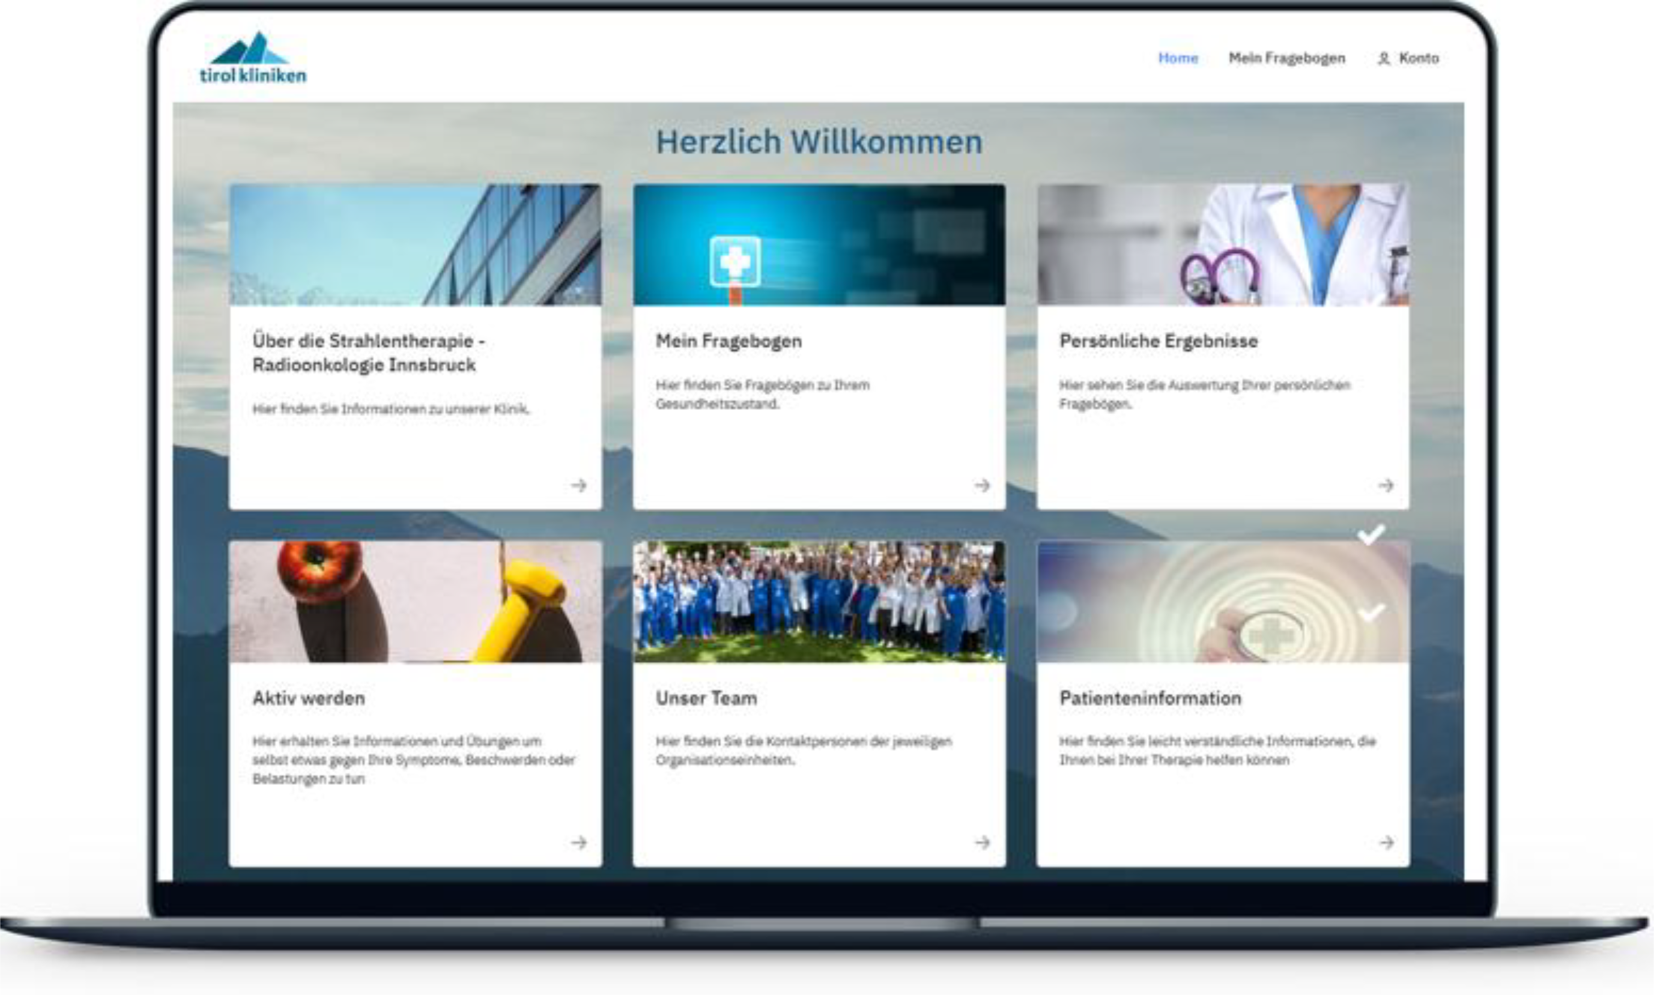1654x995 pixels.
Task: Click arrow on Patienteninformation card
Action: coord(1386,842)
